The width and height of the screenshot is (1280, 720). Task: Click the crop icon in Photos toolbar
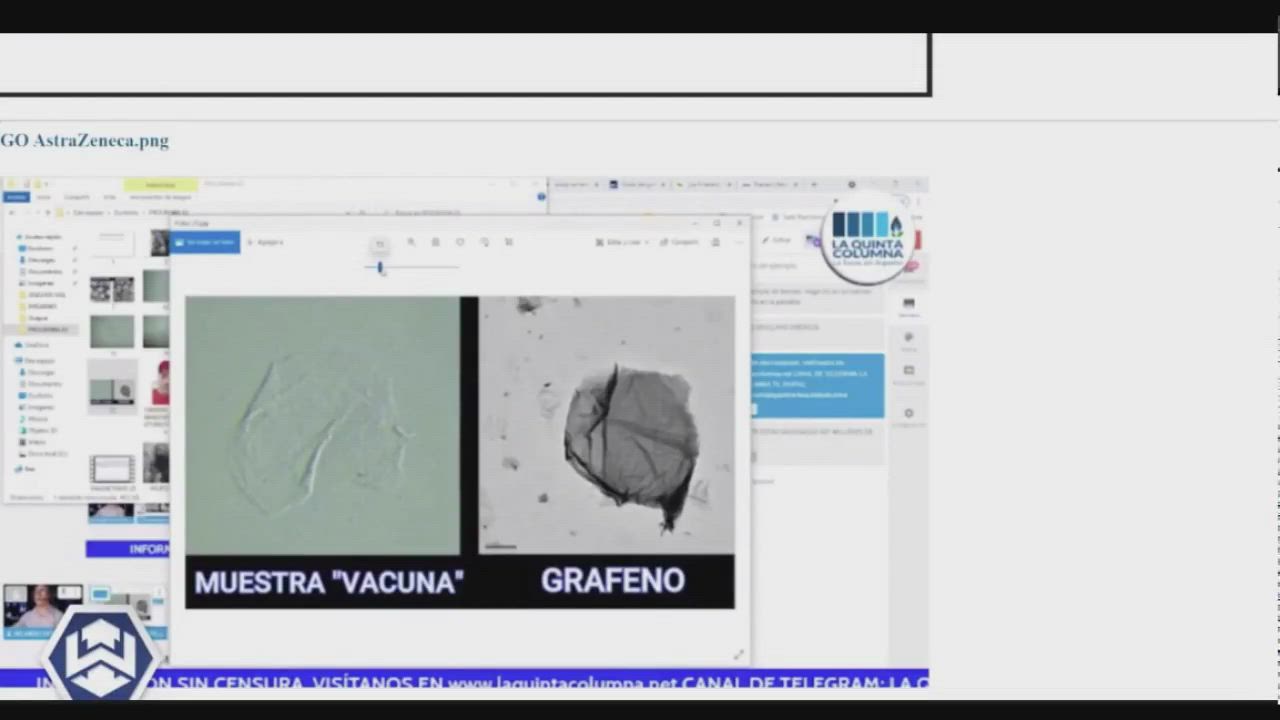coord(509,242)
